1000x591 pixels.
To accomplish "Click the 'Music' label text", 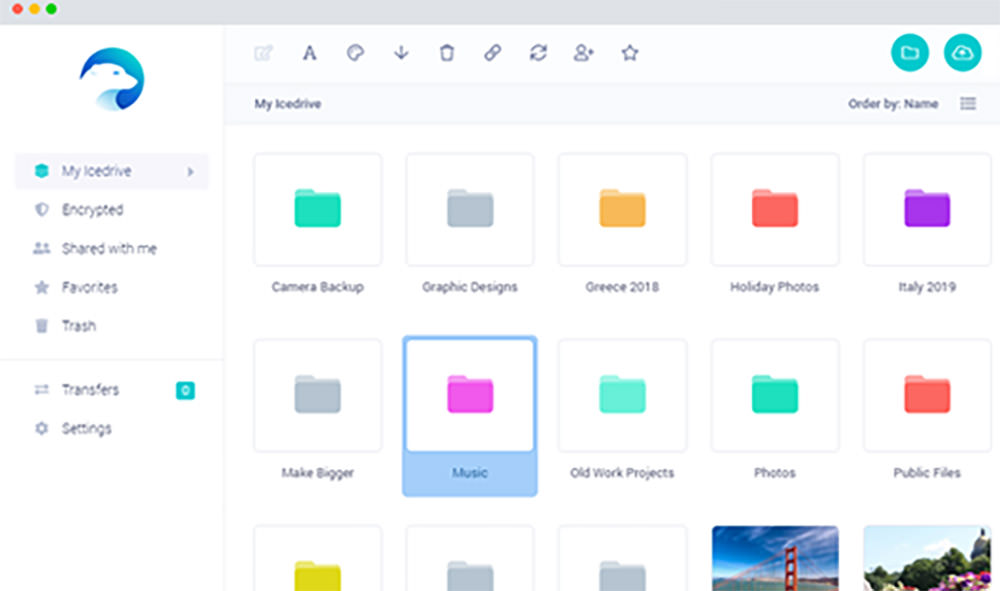I will point(470,473).
